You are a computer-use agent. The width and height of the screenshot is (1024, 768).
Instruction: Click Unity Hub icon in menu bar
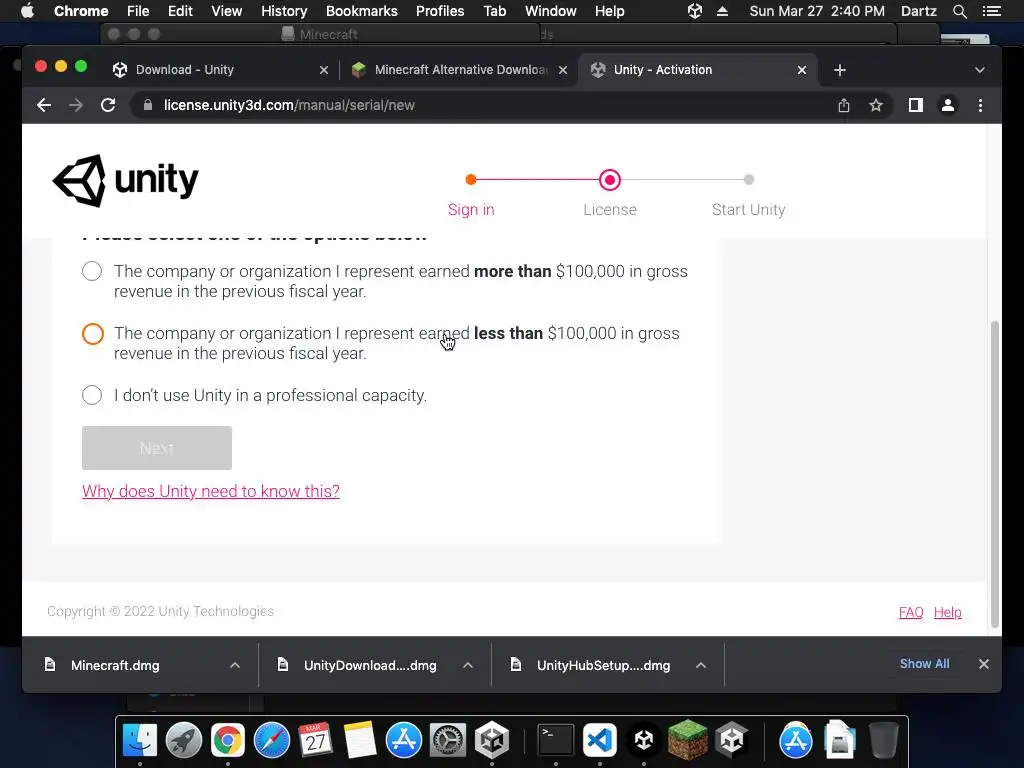(x=695, y=11)
